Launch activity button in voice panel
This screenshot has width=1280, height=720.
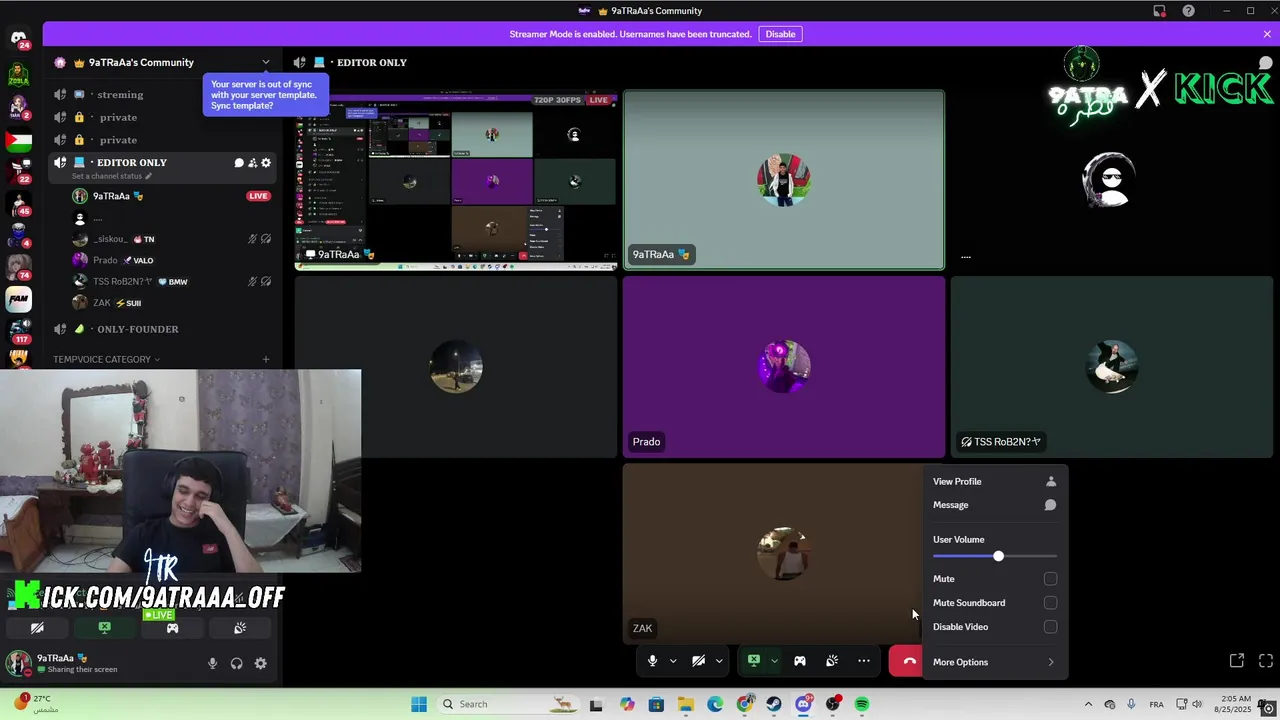172,628
